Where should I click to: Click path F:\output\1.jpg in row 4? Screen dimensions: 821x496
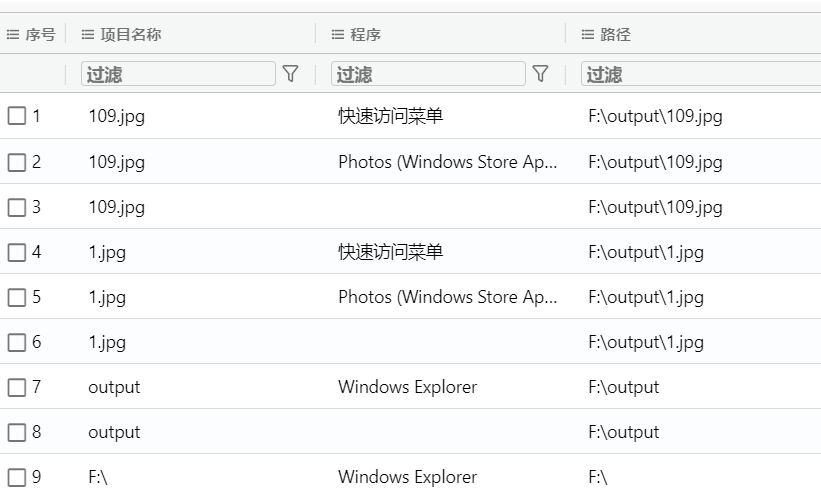(646, 252)
